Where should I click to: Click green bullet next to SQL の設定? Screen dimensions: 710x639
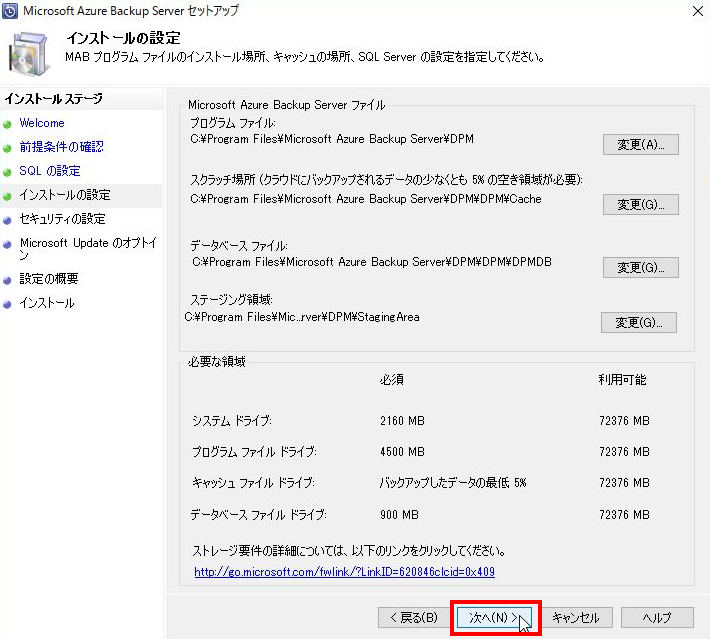coord(7,173)
